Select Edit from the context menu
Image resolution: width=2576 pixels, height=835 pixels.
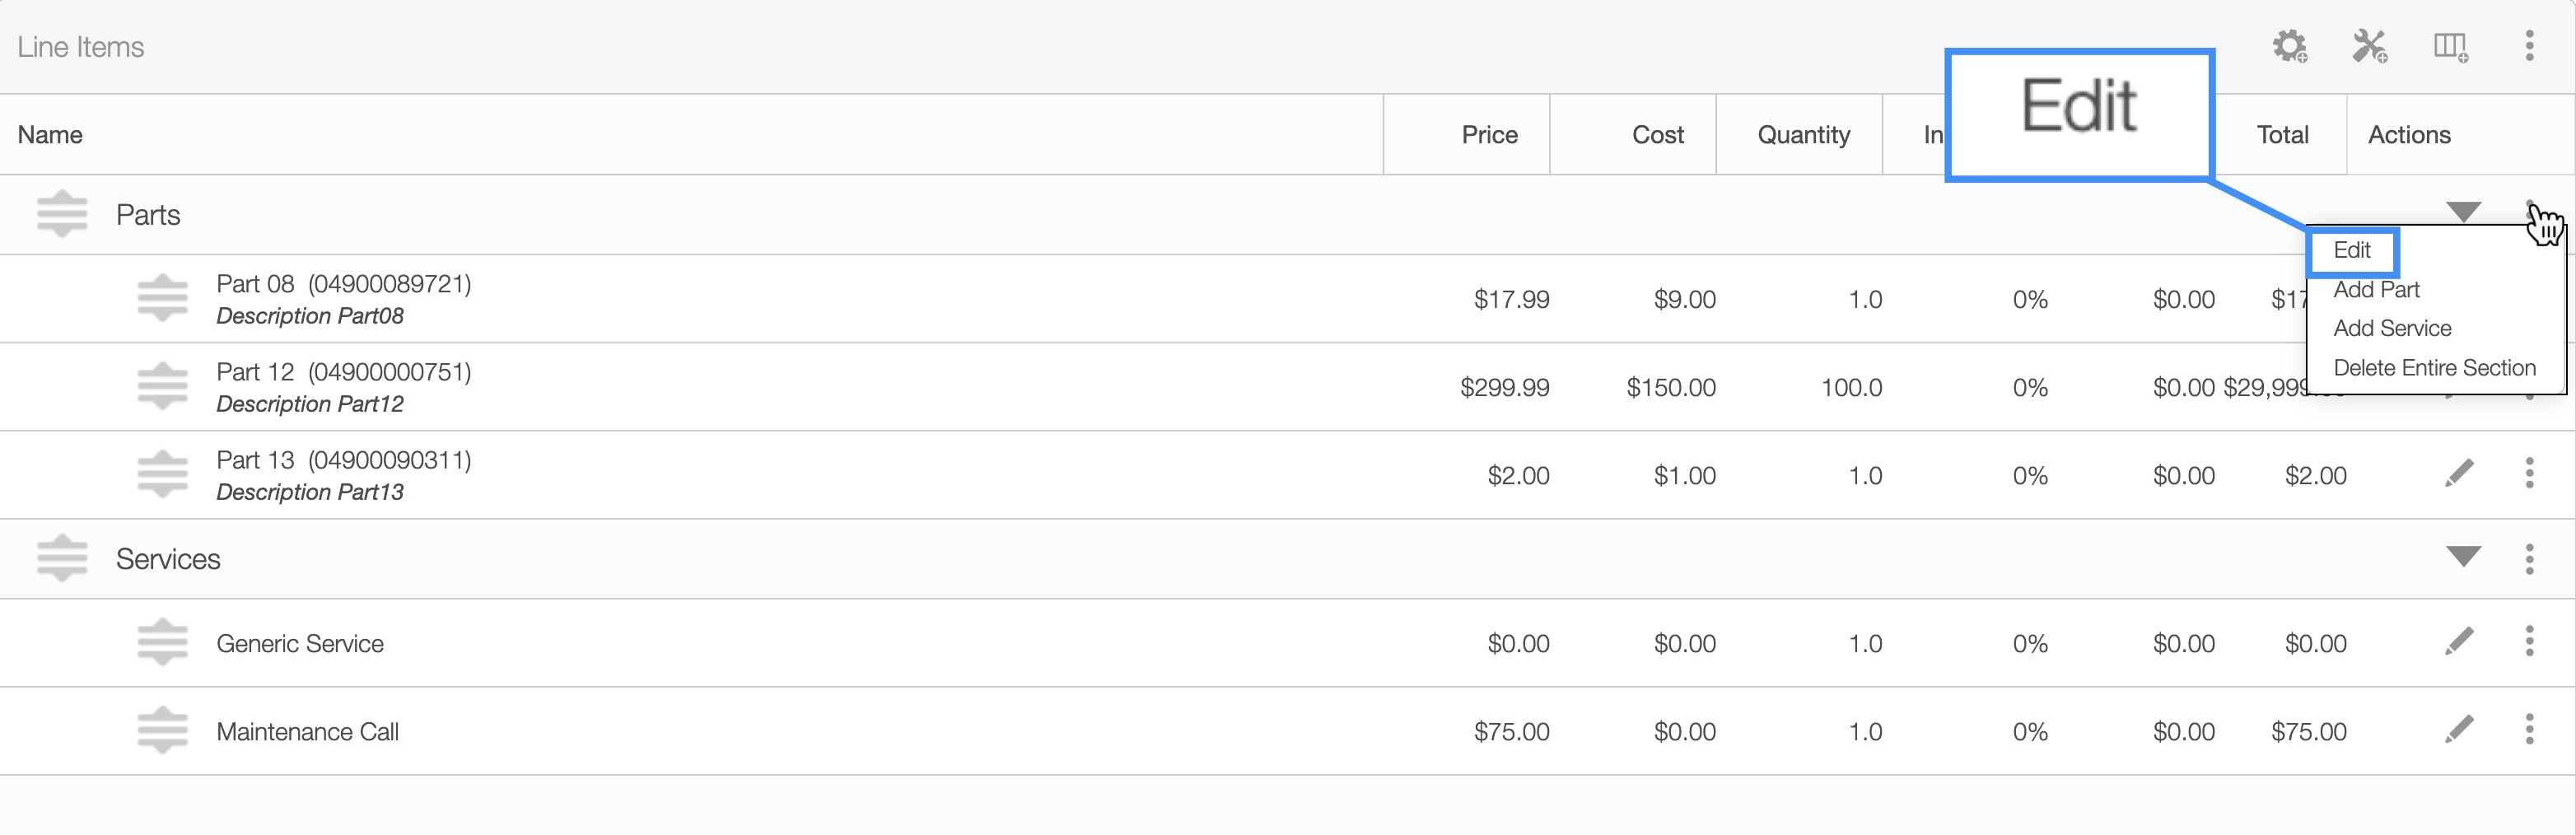point(2352,251)
